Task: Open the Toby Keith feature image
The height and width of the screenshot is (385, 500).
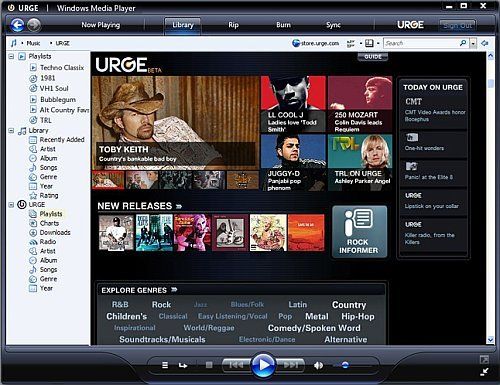Action: click(176, 123)
